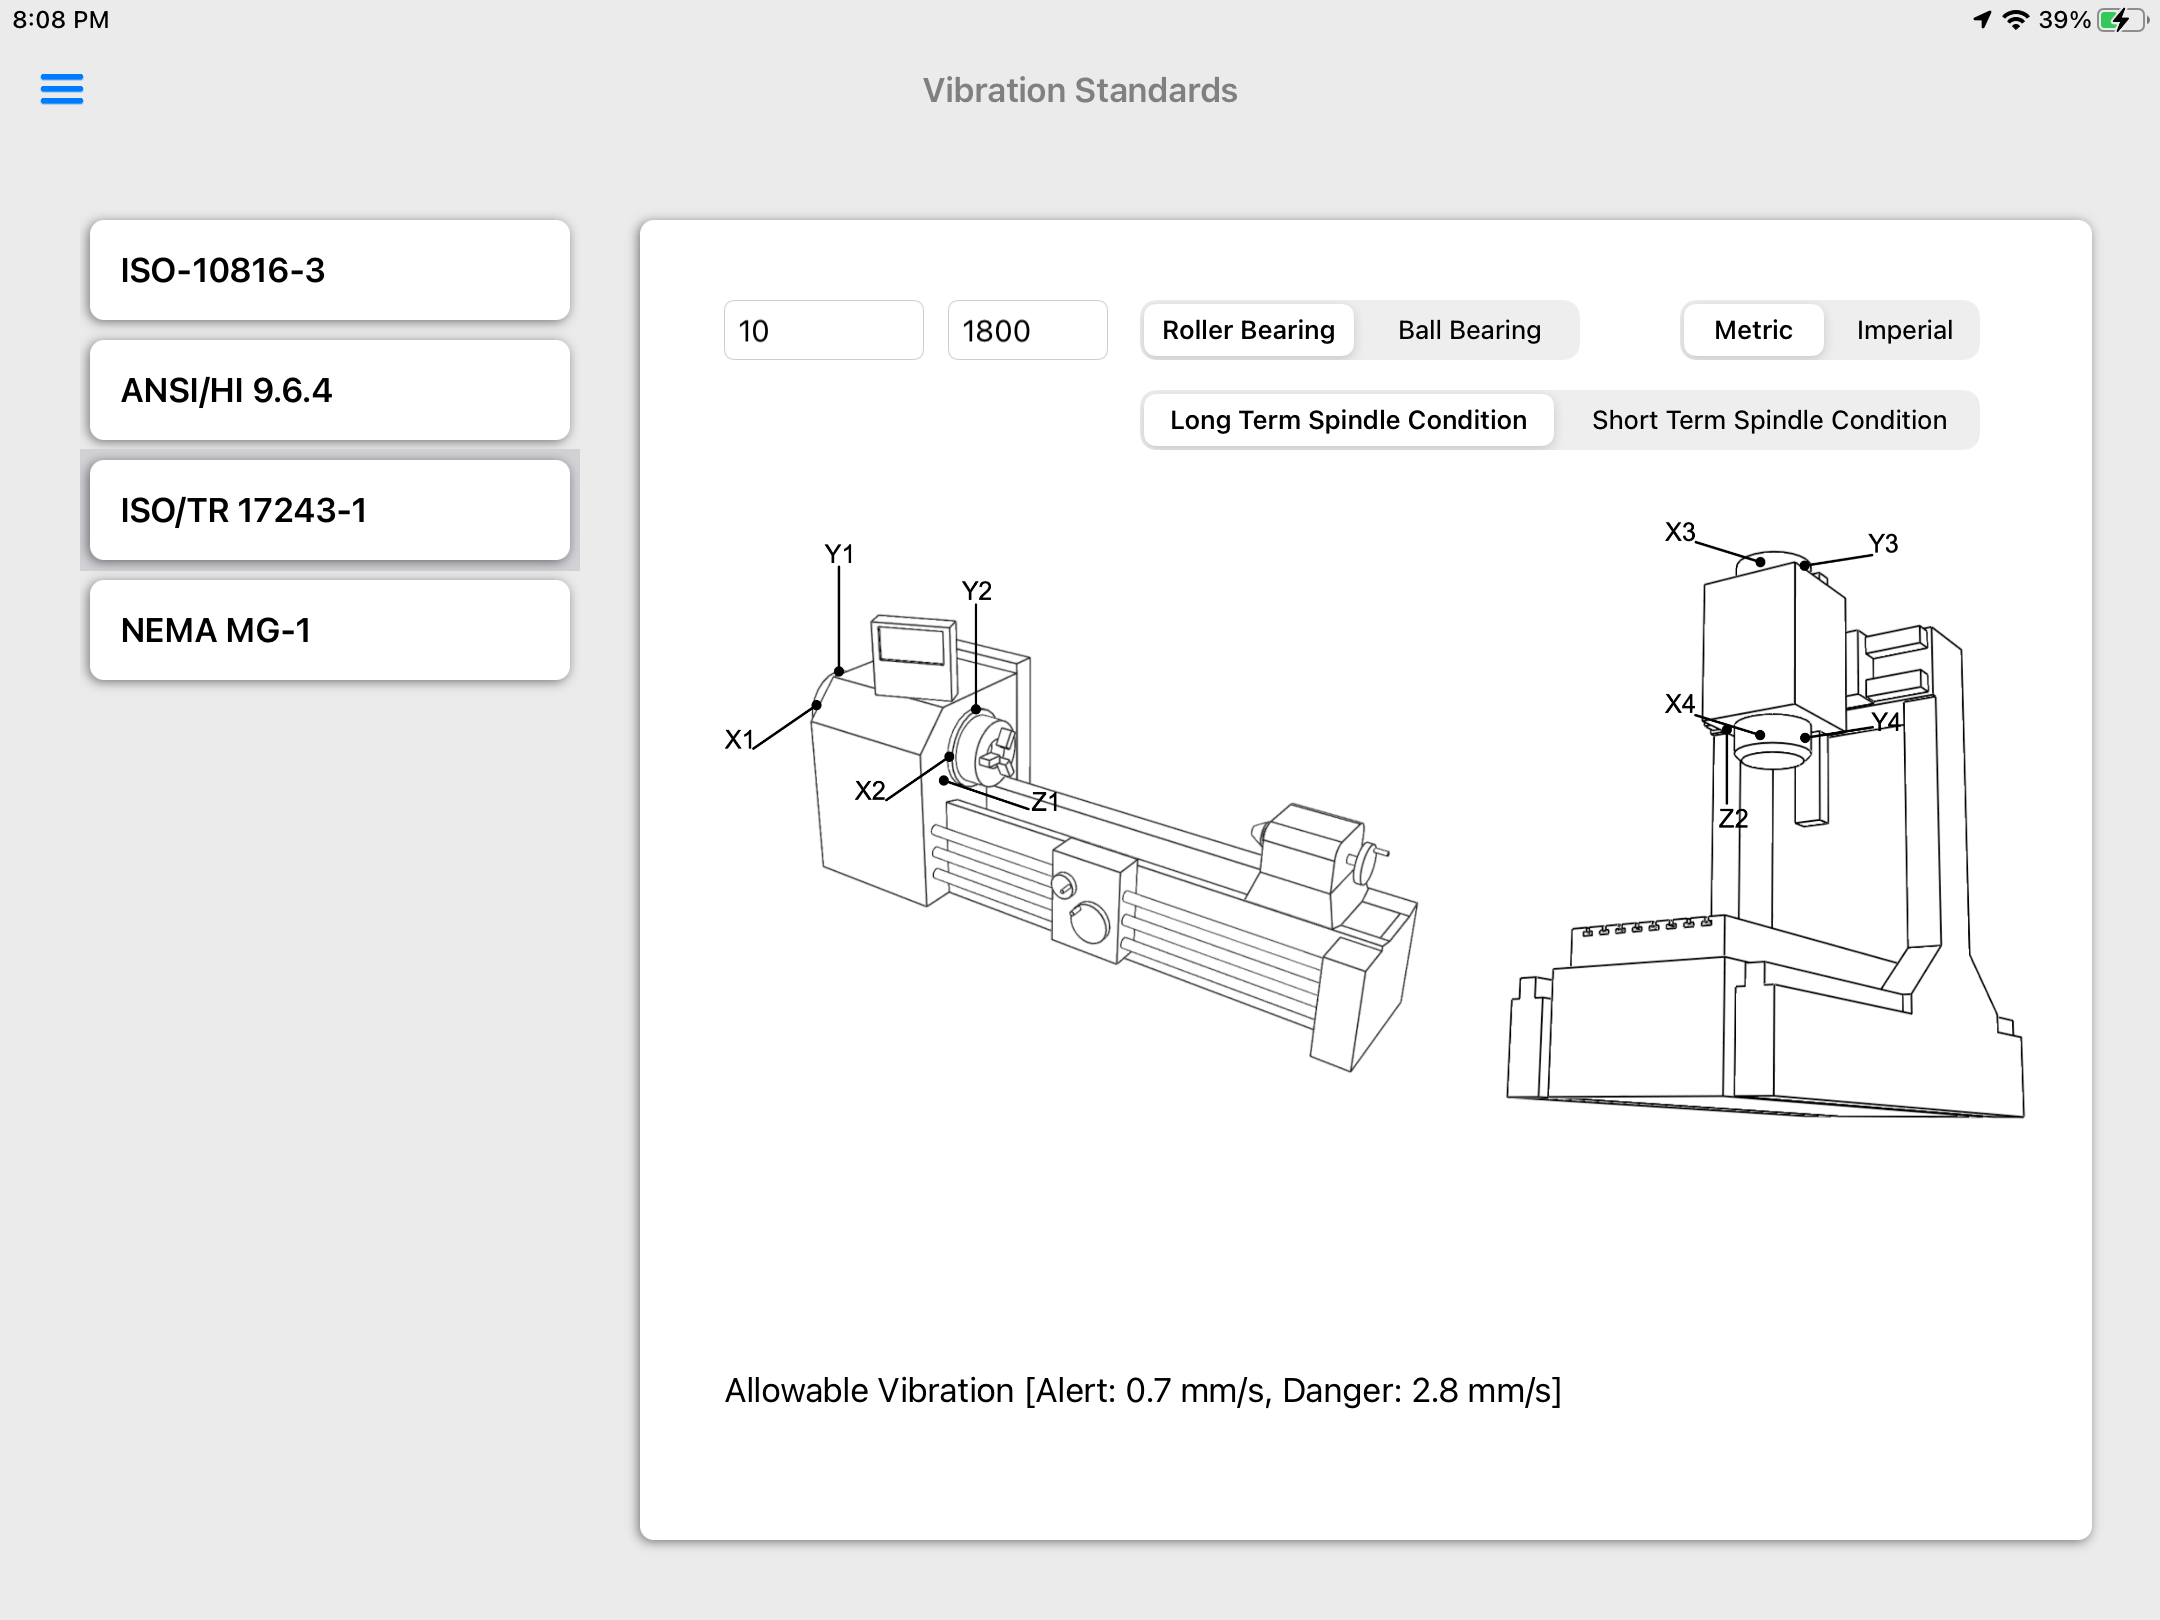Tap the battery charging icon
This screenshot has width=2160, height=1620.
2120,20
